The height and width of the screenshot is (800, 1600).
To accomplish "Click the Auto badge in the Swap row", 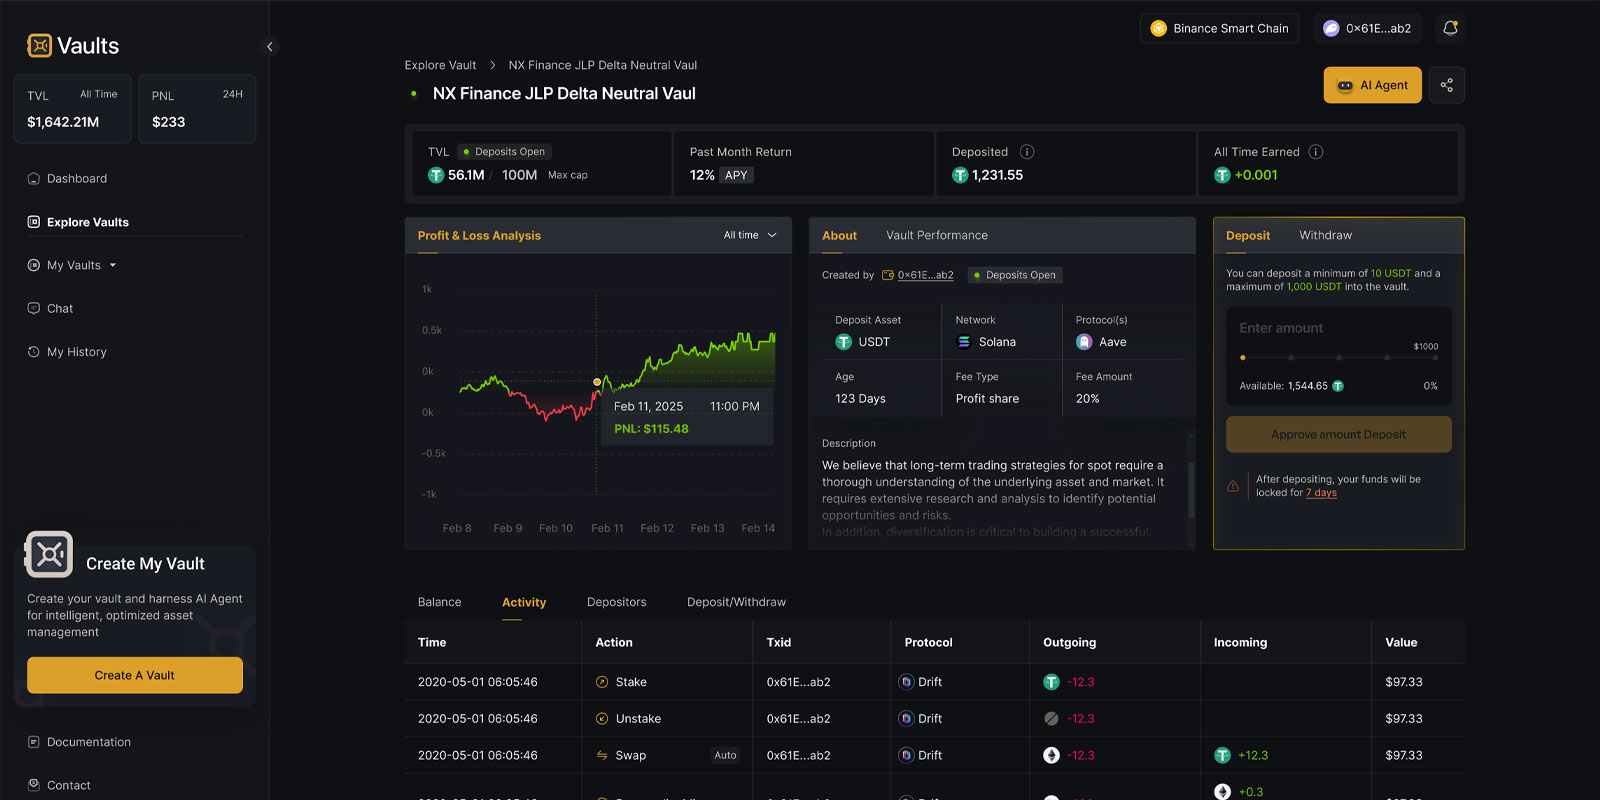I will [x=726, y=756].
